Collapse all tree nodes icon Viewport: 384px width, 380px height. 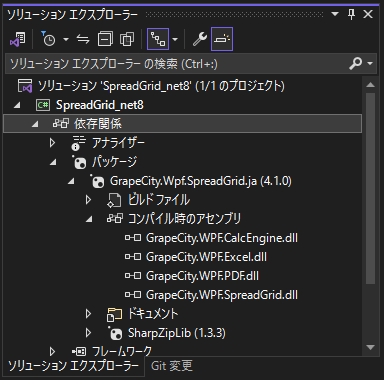[x=105, y=39]
